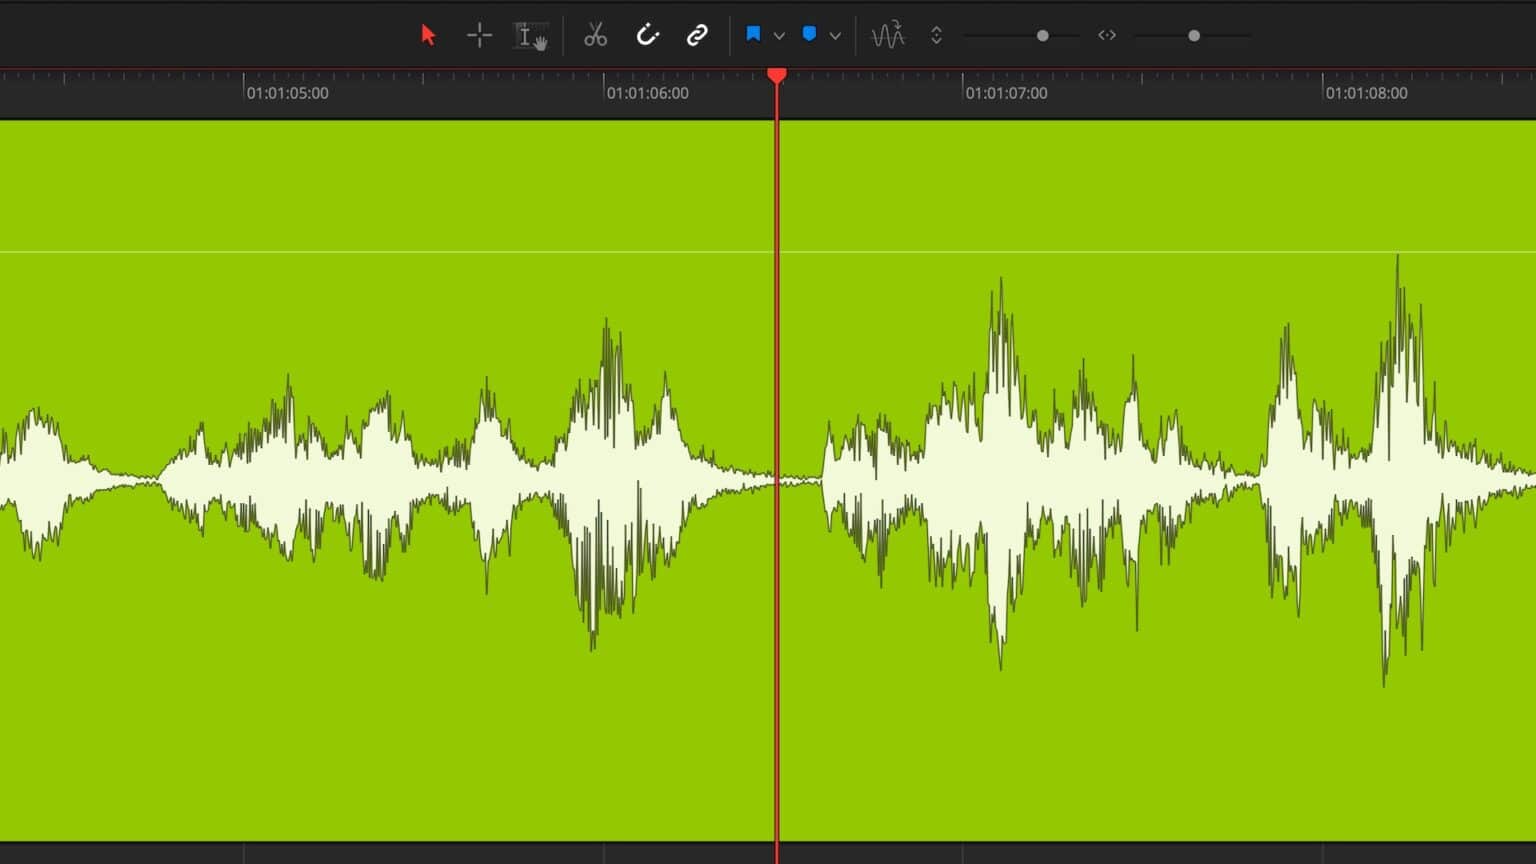Open the marker color dropdown
Image resolution: width=1536 pixels, height=864 pixels.
[x=835, y=35]
